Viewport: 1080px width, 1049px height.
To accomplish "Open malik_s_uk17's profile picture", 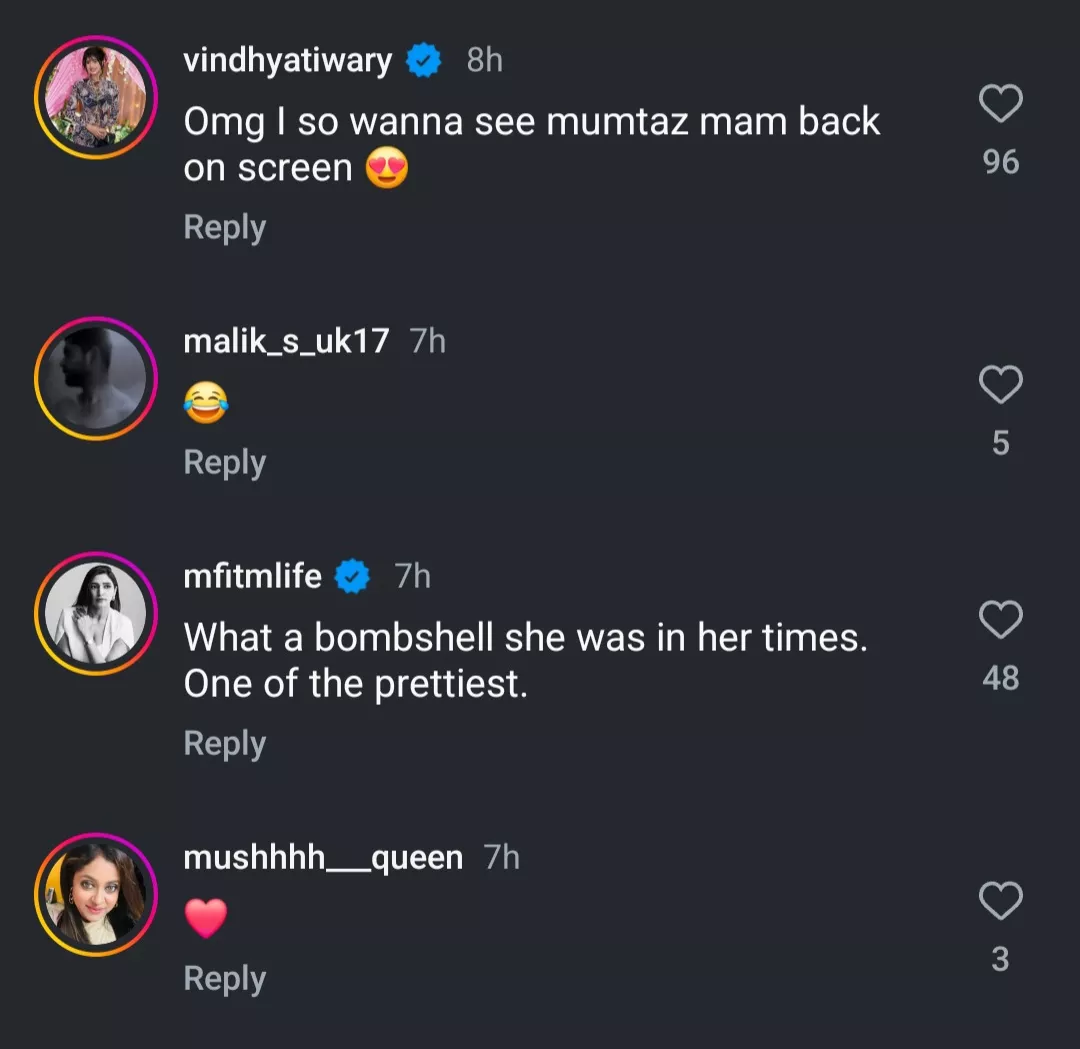I will (96, 379).
